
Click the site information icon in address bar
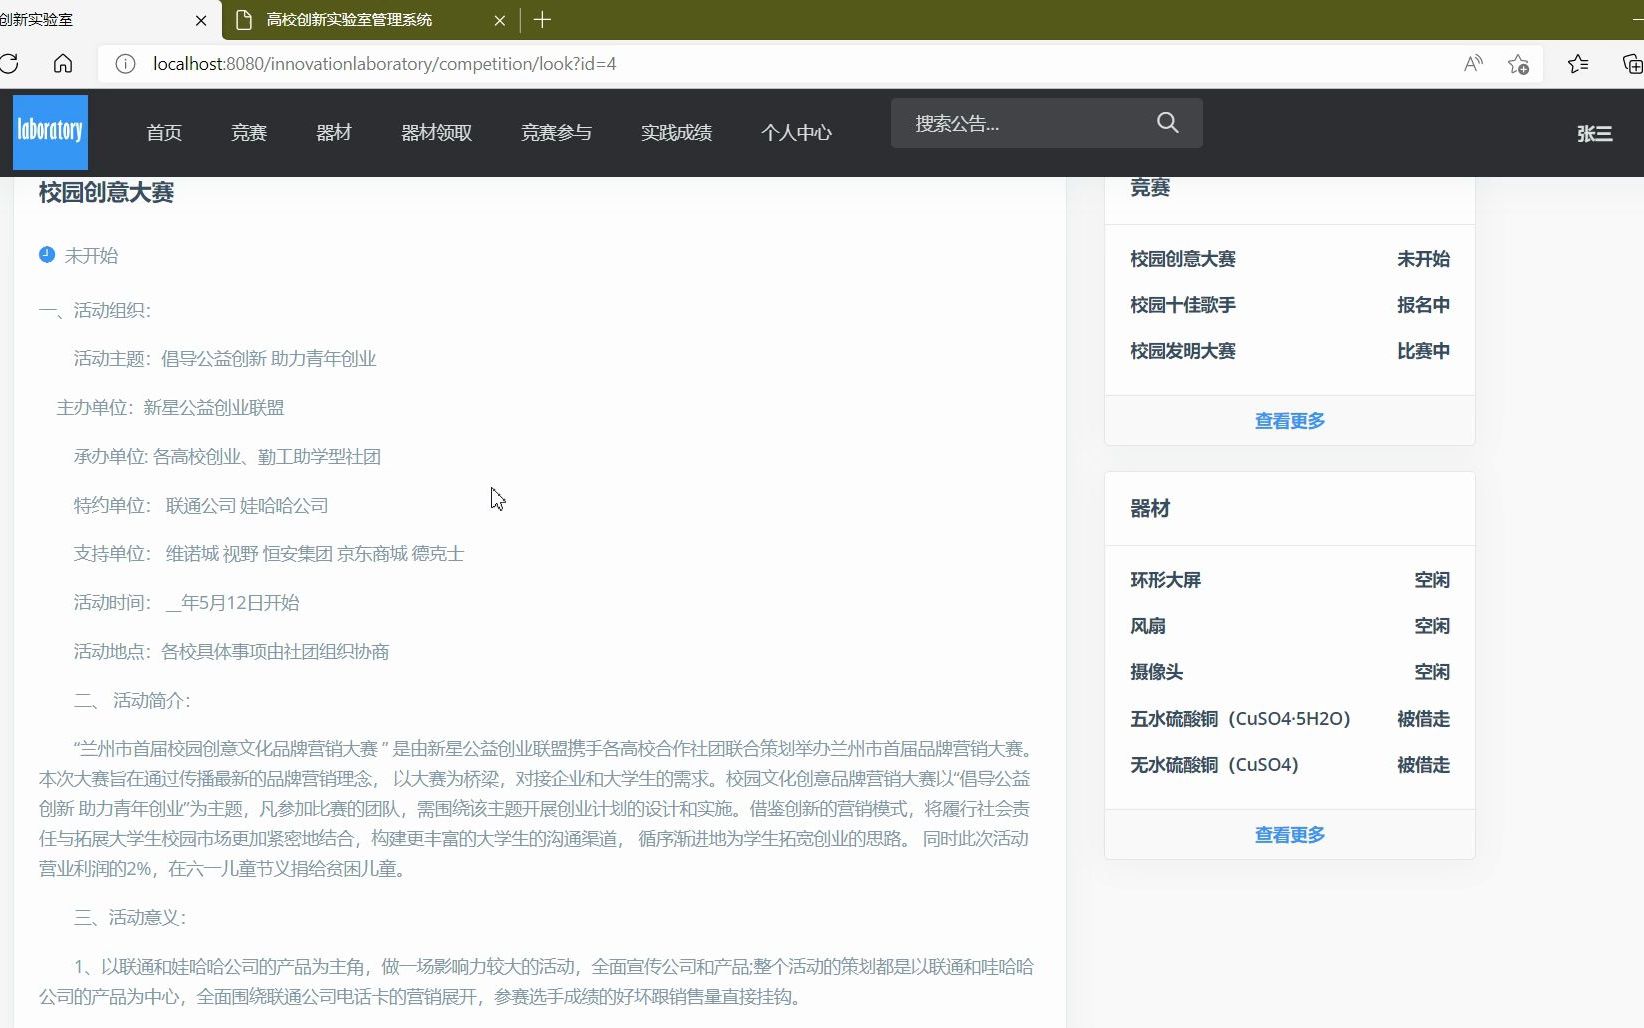point(125,63)
